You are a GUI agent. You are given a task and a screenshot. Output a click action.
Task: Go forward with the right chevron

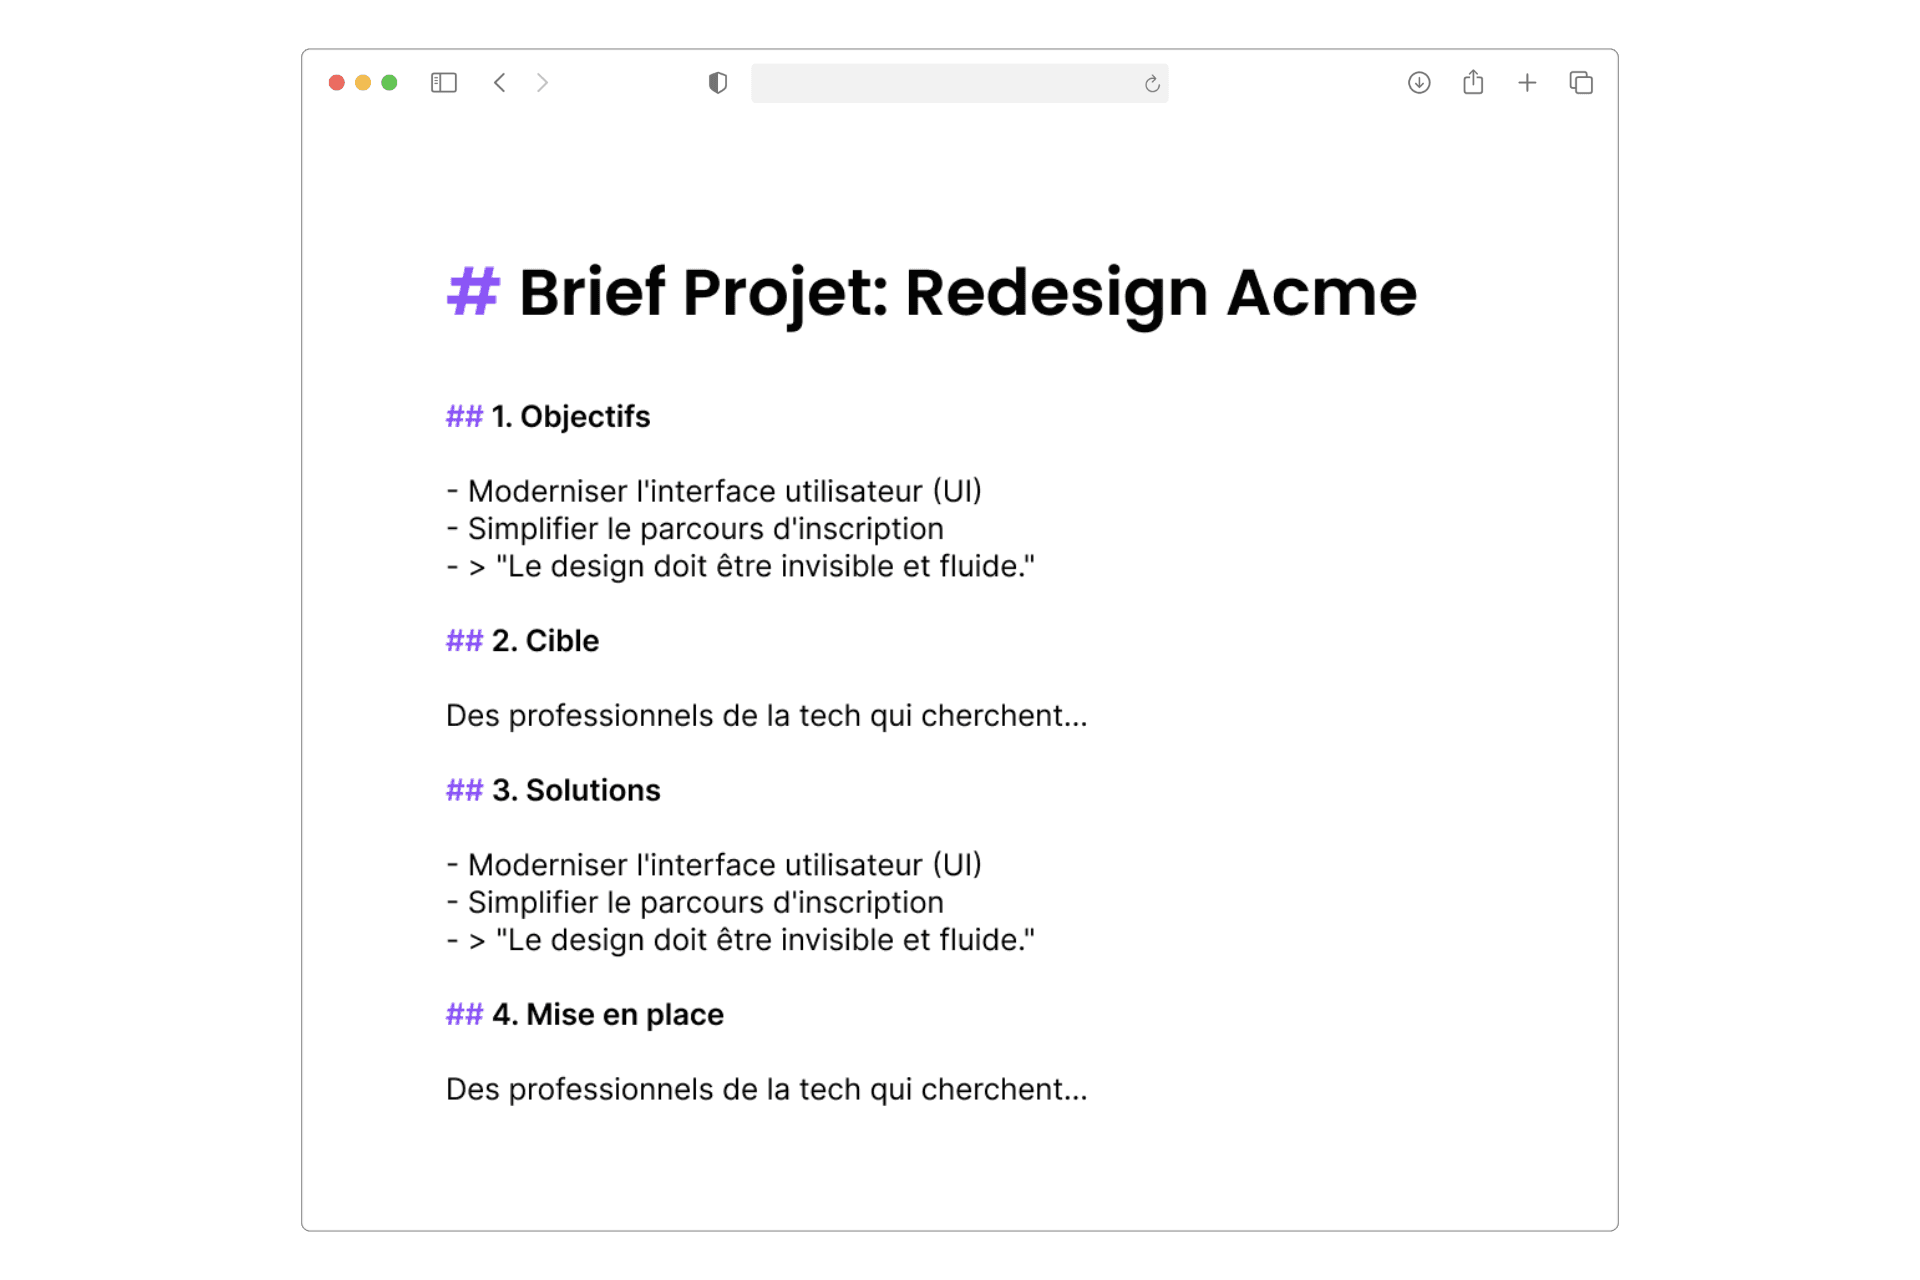pyautogui.click(x=542, y=83)
